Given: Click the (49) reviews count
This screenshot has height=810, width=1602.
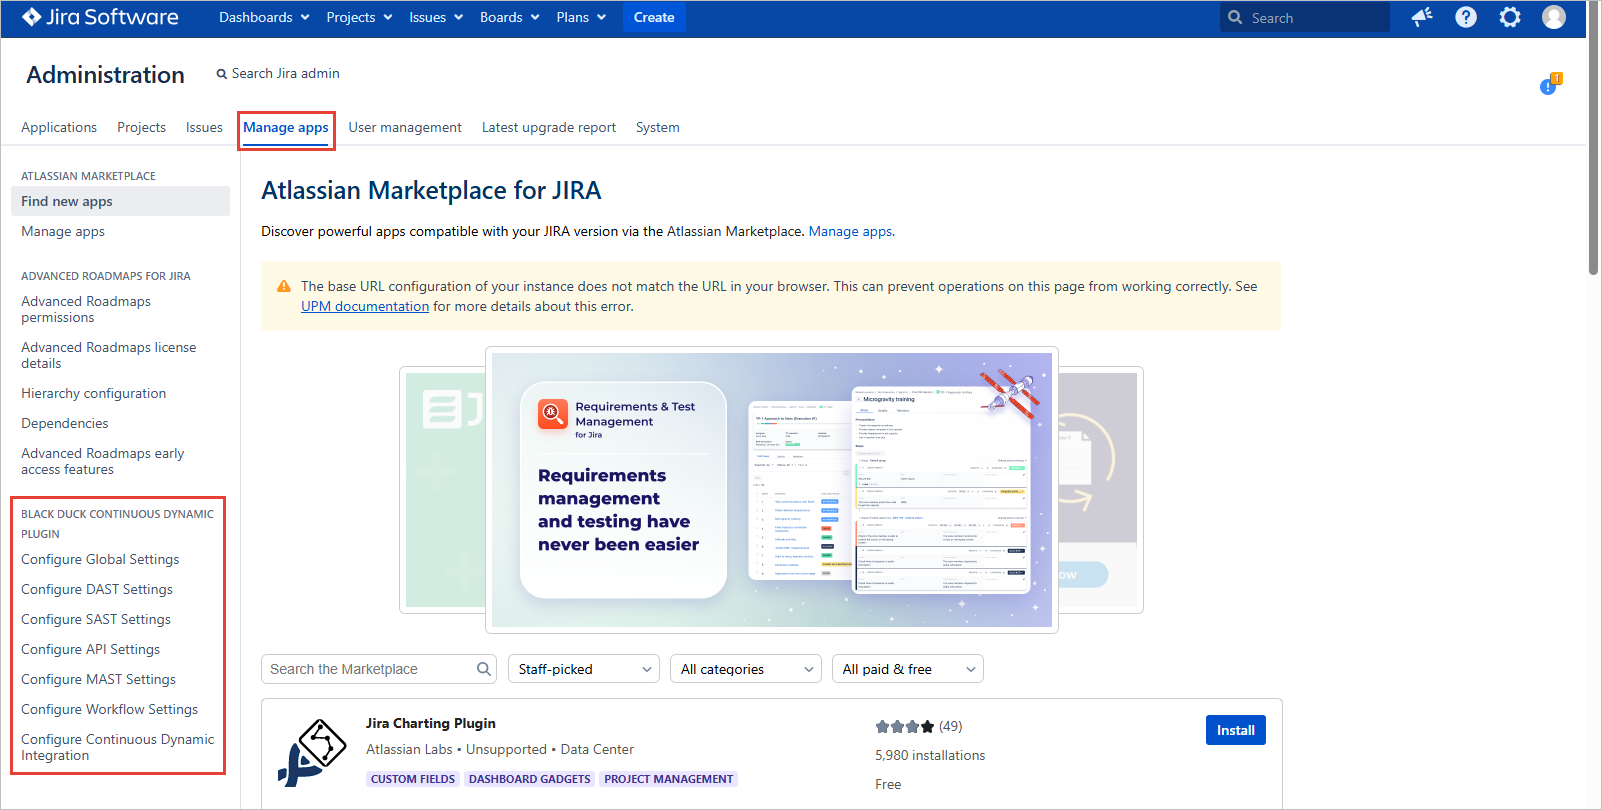Looking at the screenshot, I should [950, 726].
